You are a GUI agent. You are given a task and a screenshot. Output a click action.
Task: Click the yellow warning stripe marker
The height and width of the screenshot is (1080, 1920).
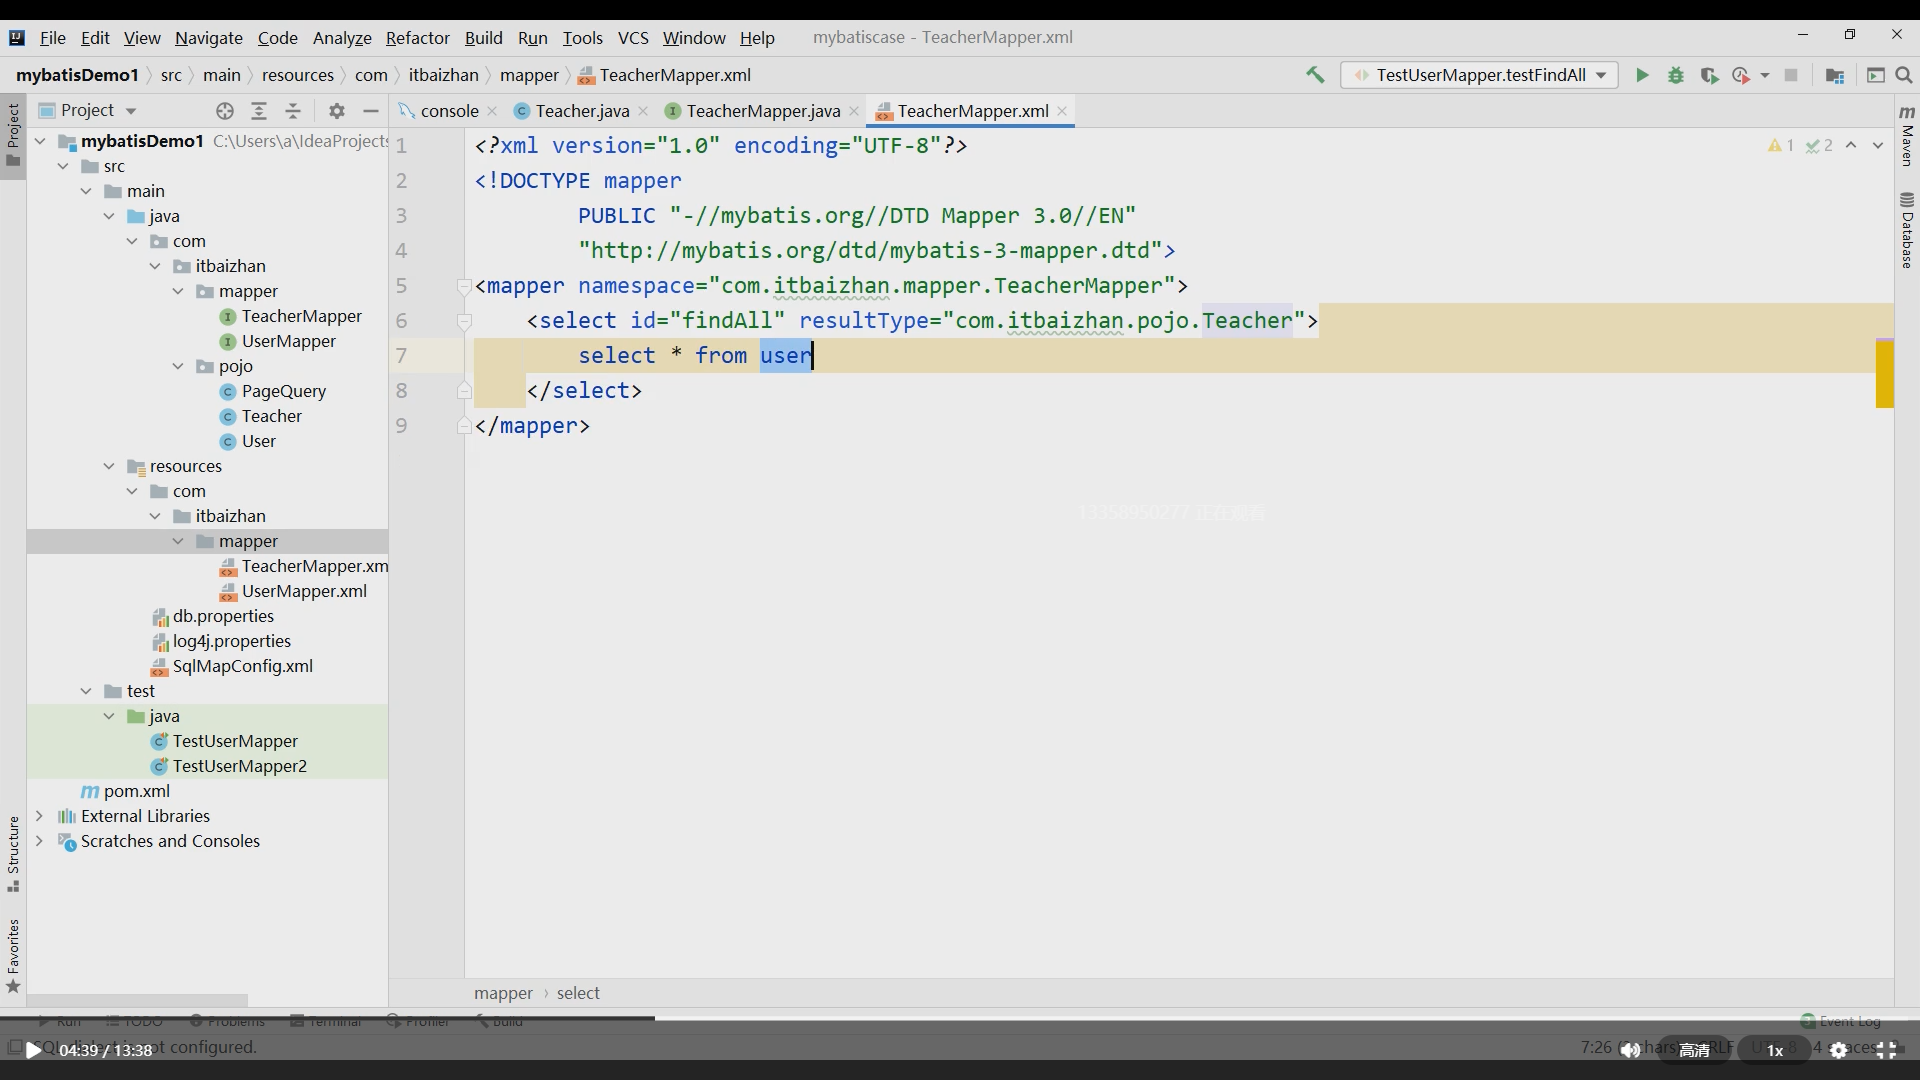click(1885, 373)
